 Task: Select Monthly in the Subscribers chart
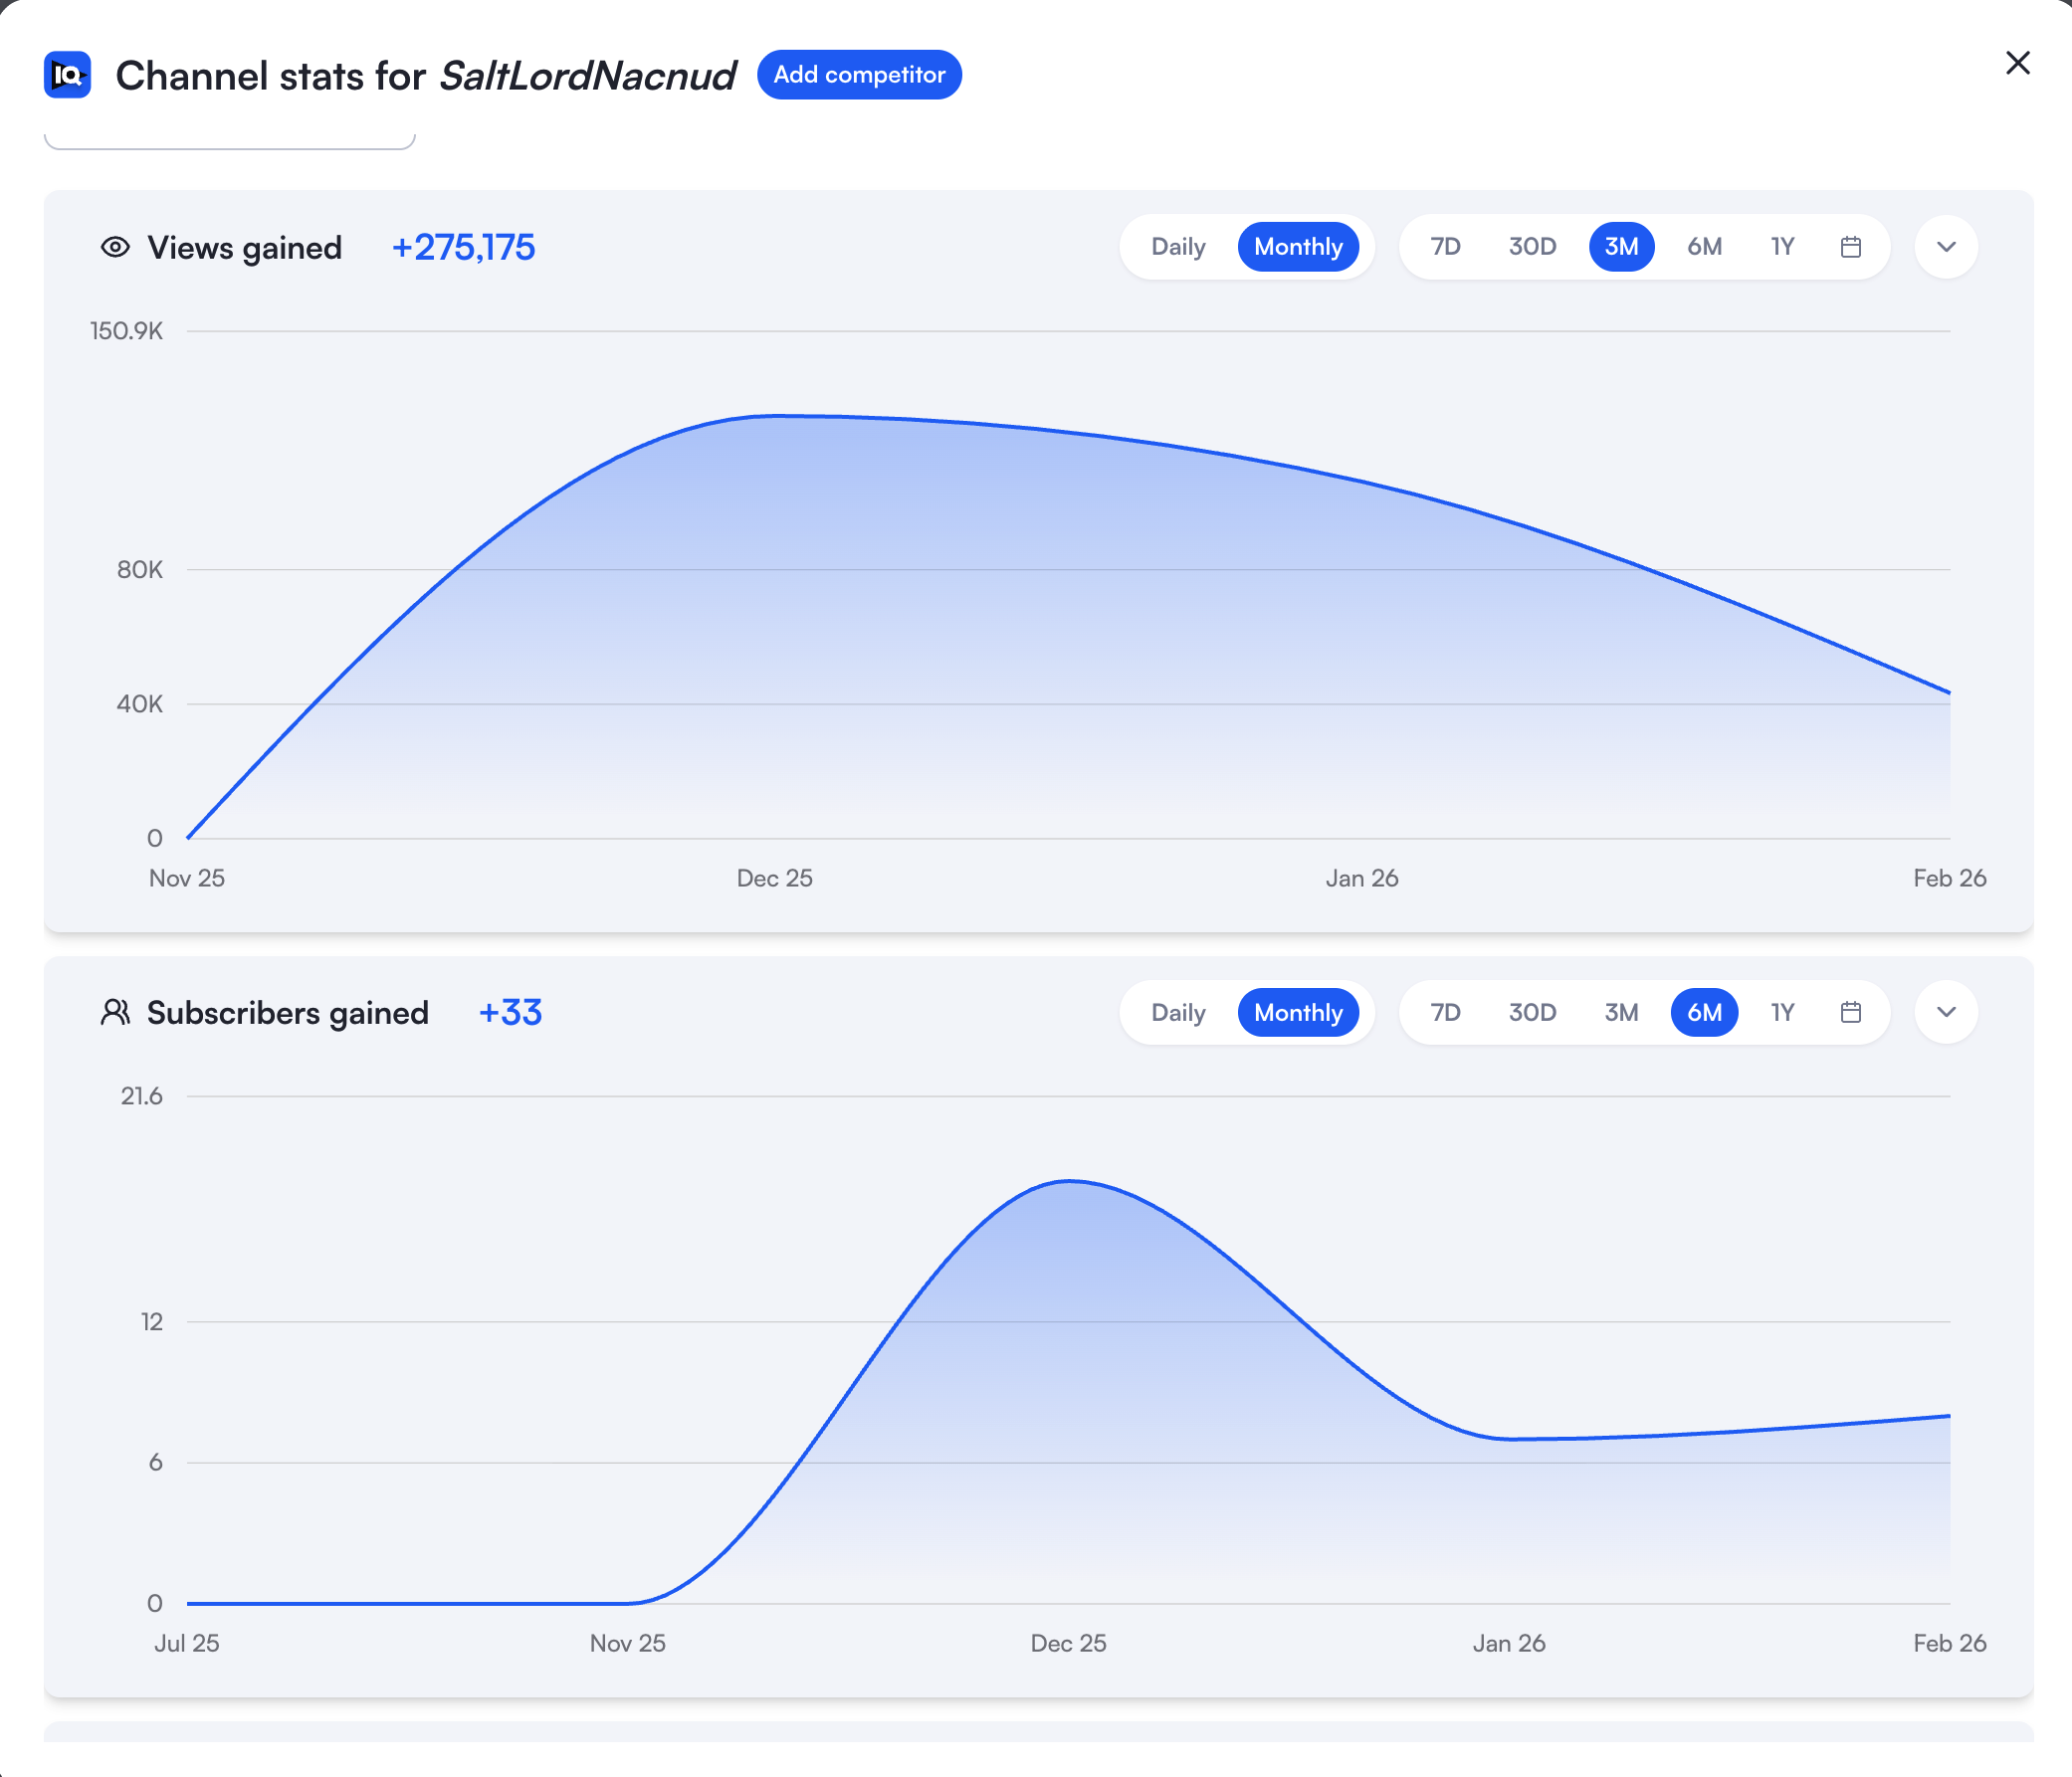coord(1297,1012)
